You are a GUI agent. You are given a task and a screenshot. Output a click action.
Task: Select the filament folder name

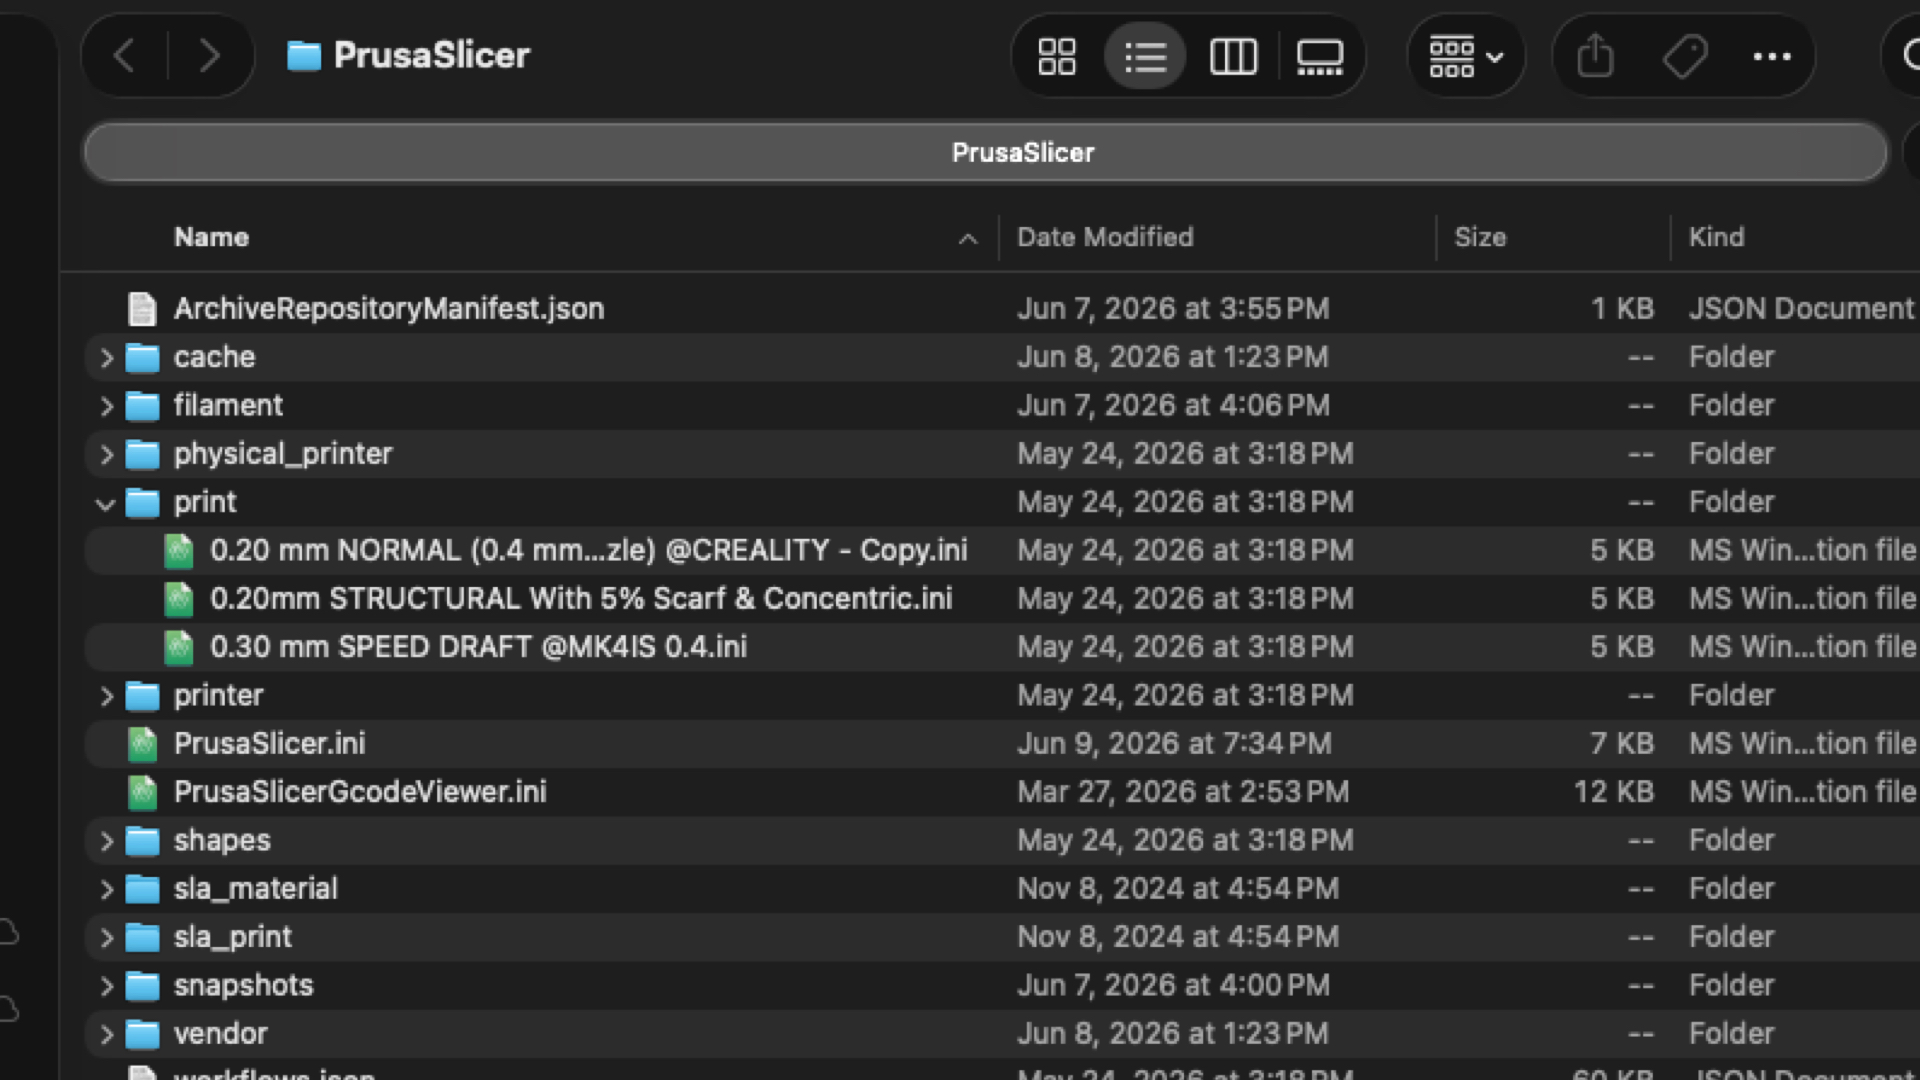[x=228, y=405]
